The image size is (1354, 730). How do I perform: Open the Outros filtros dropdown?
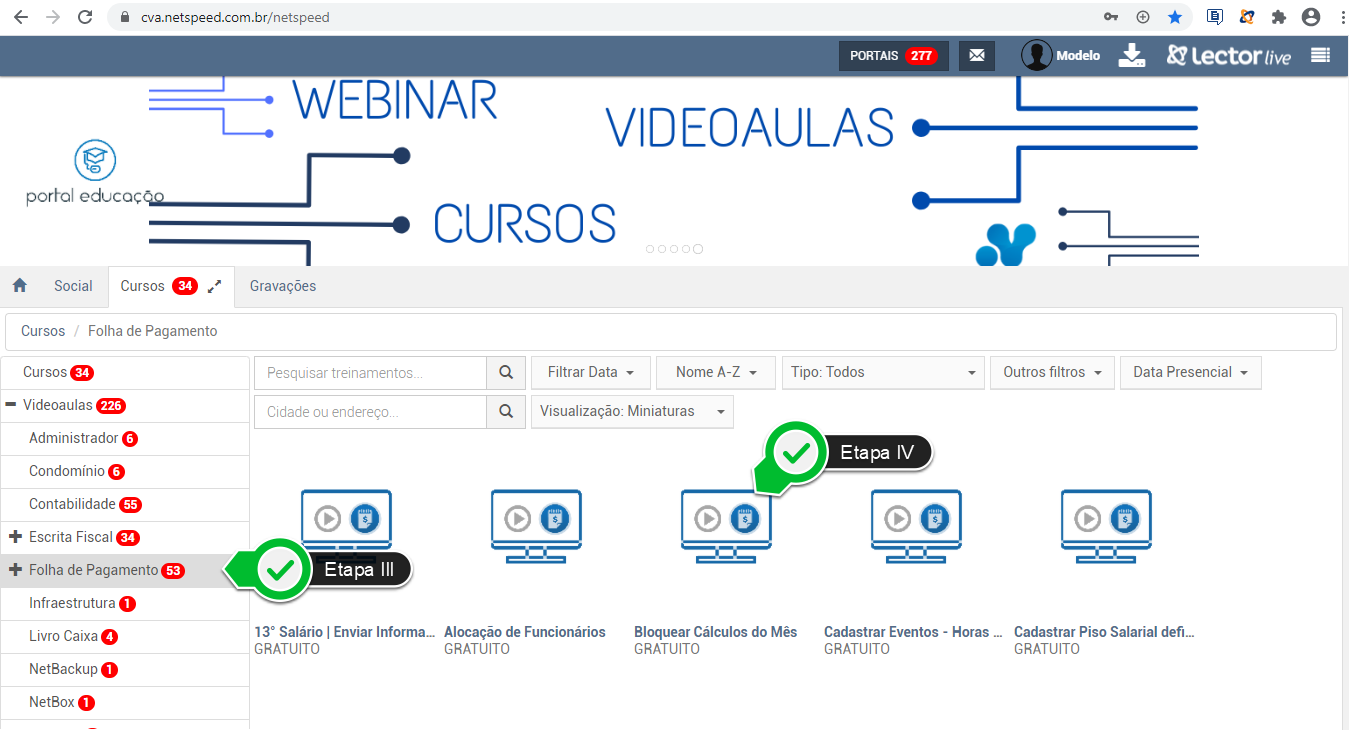[x=1053, y=373]
